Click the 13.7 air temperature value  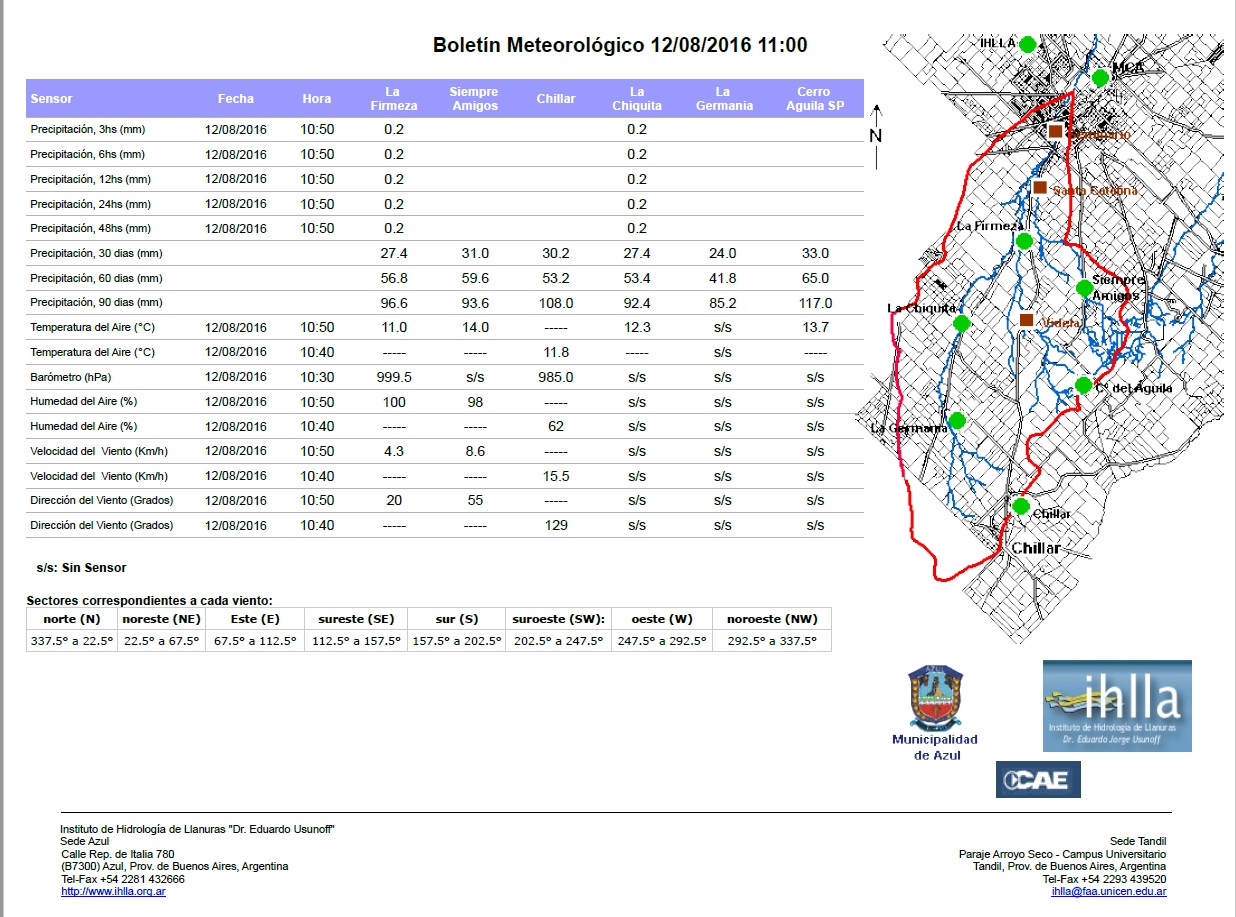(815, 328)
